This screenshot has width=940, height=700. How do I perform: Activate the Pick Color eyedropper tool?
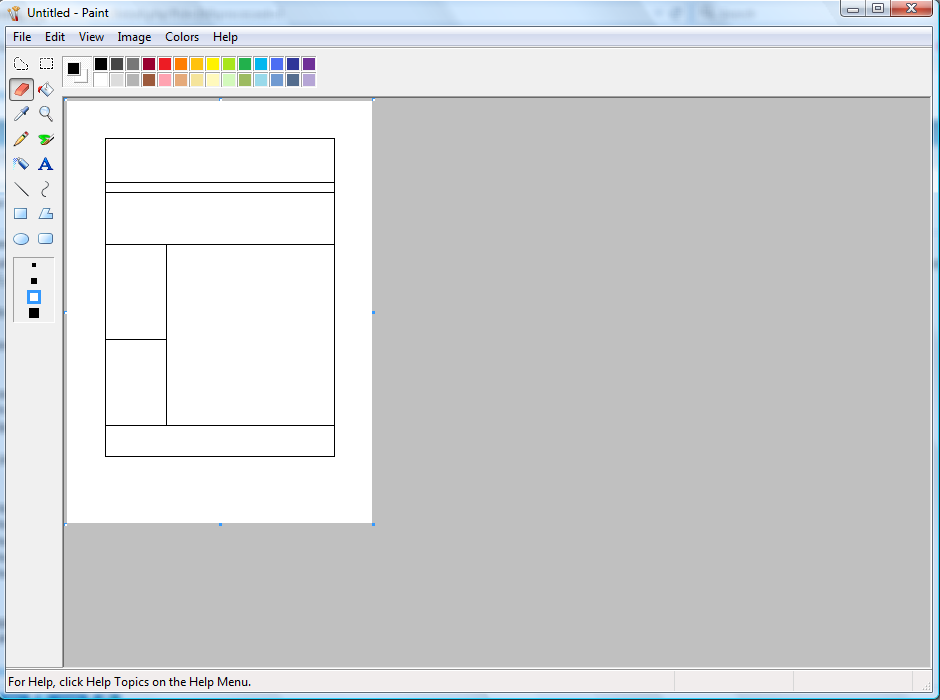point(21,114)
